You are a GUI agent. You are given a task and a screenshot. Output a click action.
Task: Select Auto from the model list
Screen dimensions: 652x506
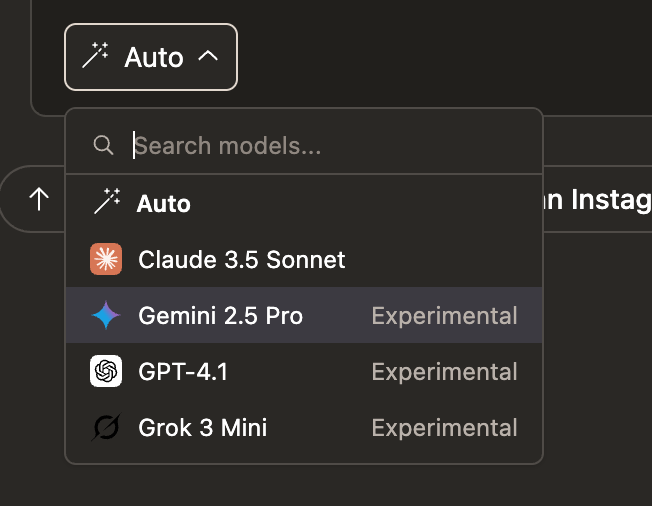coord(164,204)
